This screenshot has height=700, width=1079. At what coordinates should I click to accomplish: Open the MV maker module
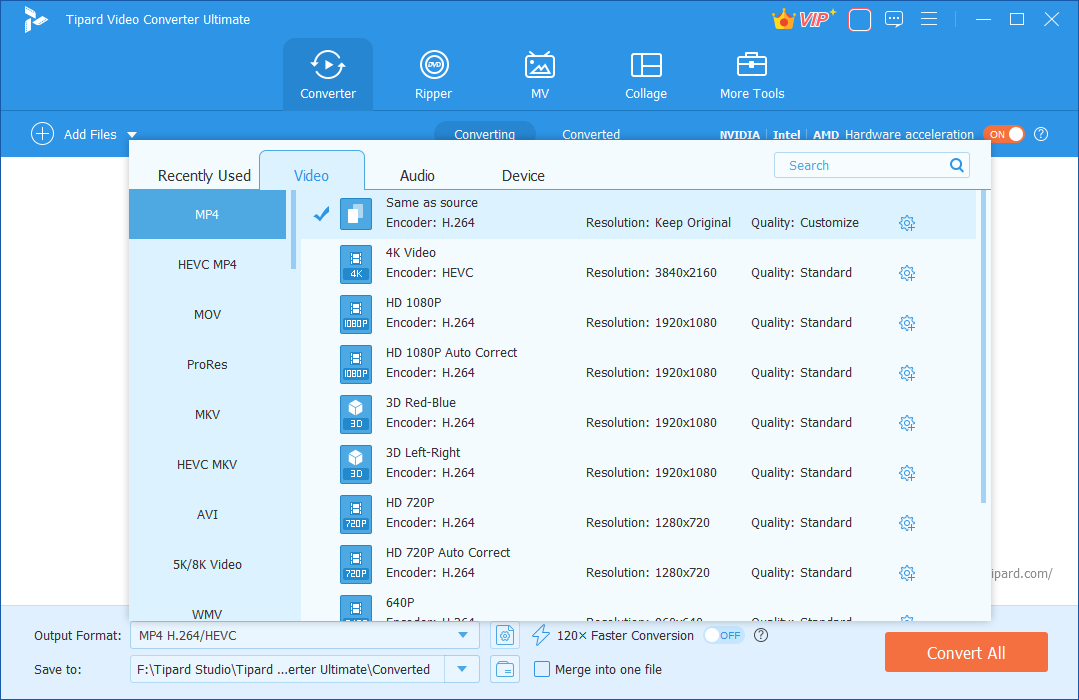(540, 74)
